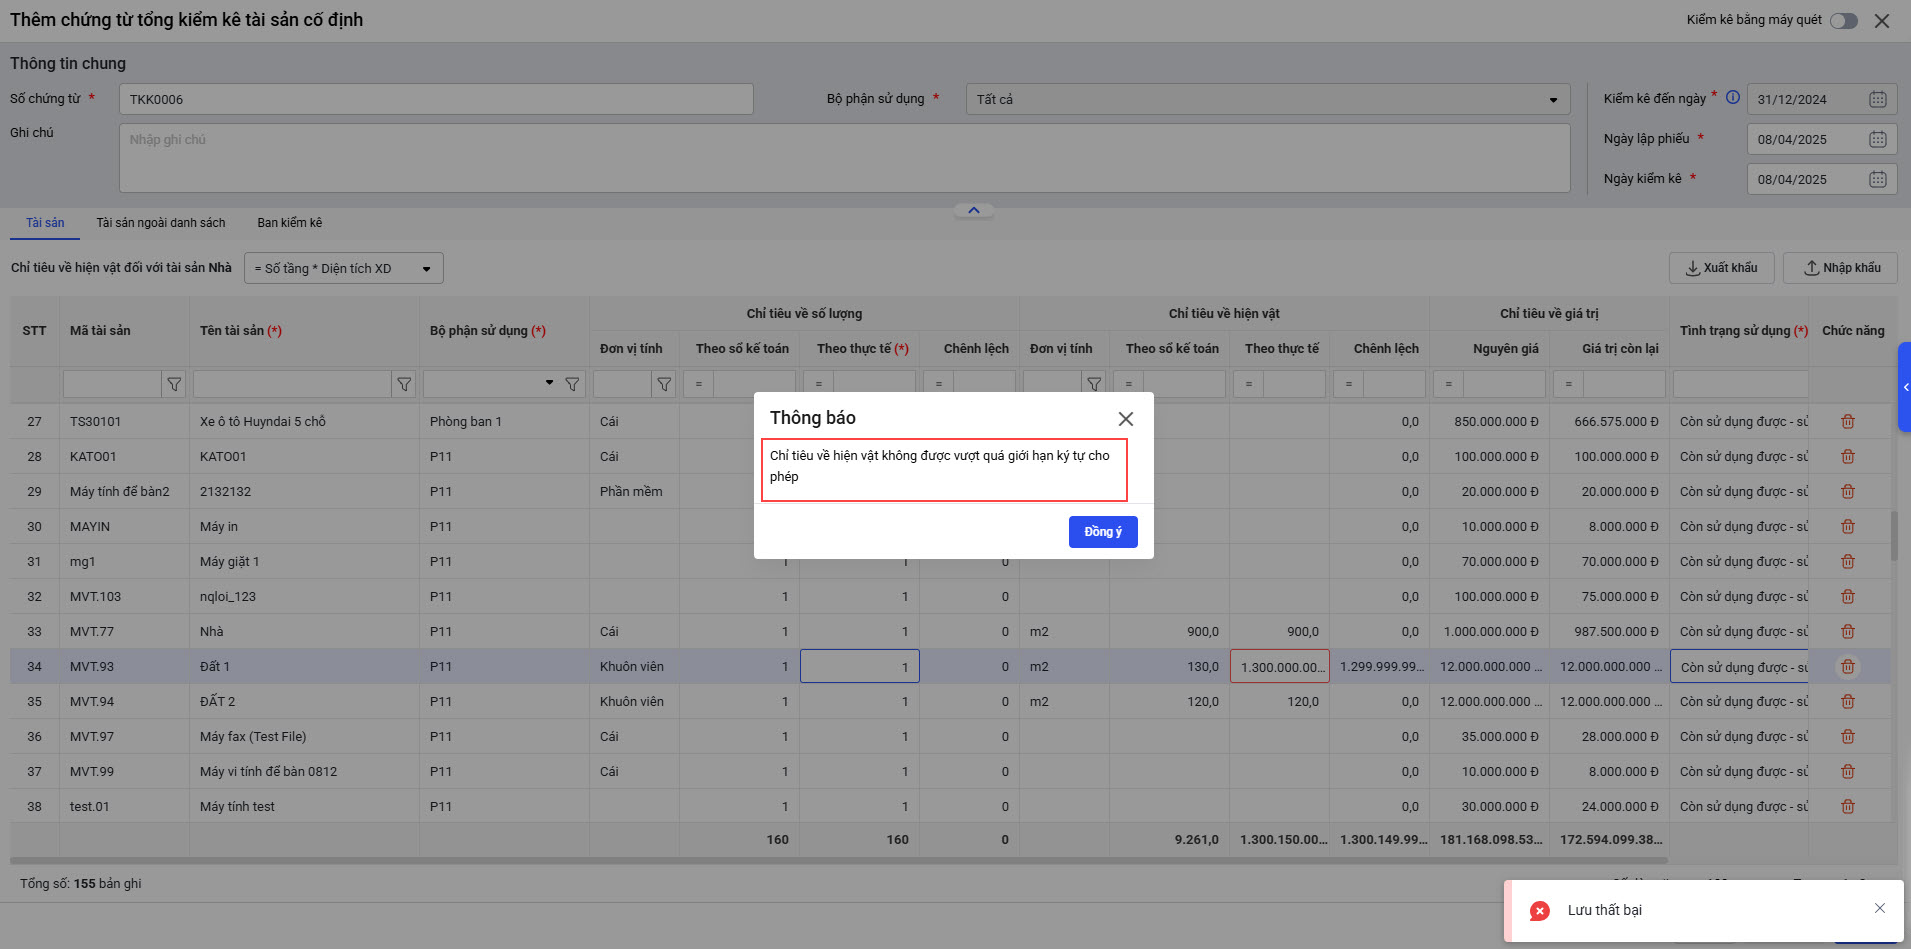Click info icon beside Kiểm kê đến ngày

tap(1733, 98)
